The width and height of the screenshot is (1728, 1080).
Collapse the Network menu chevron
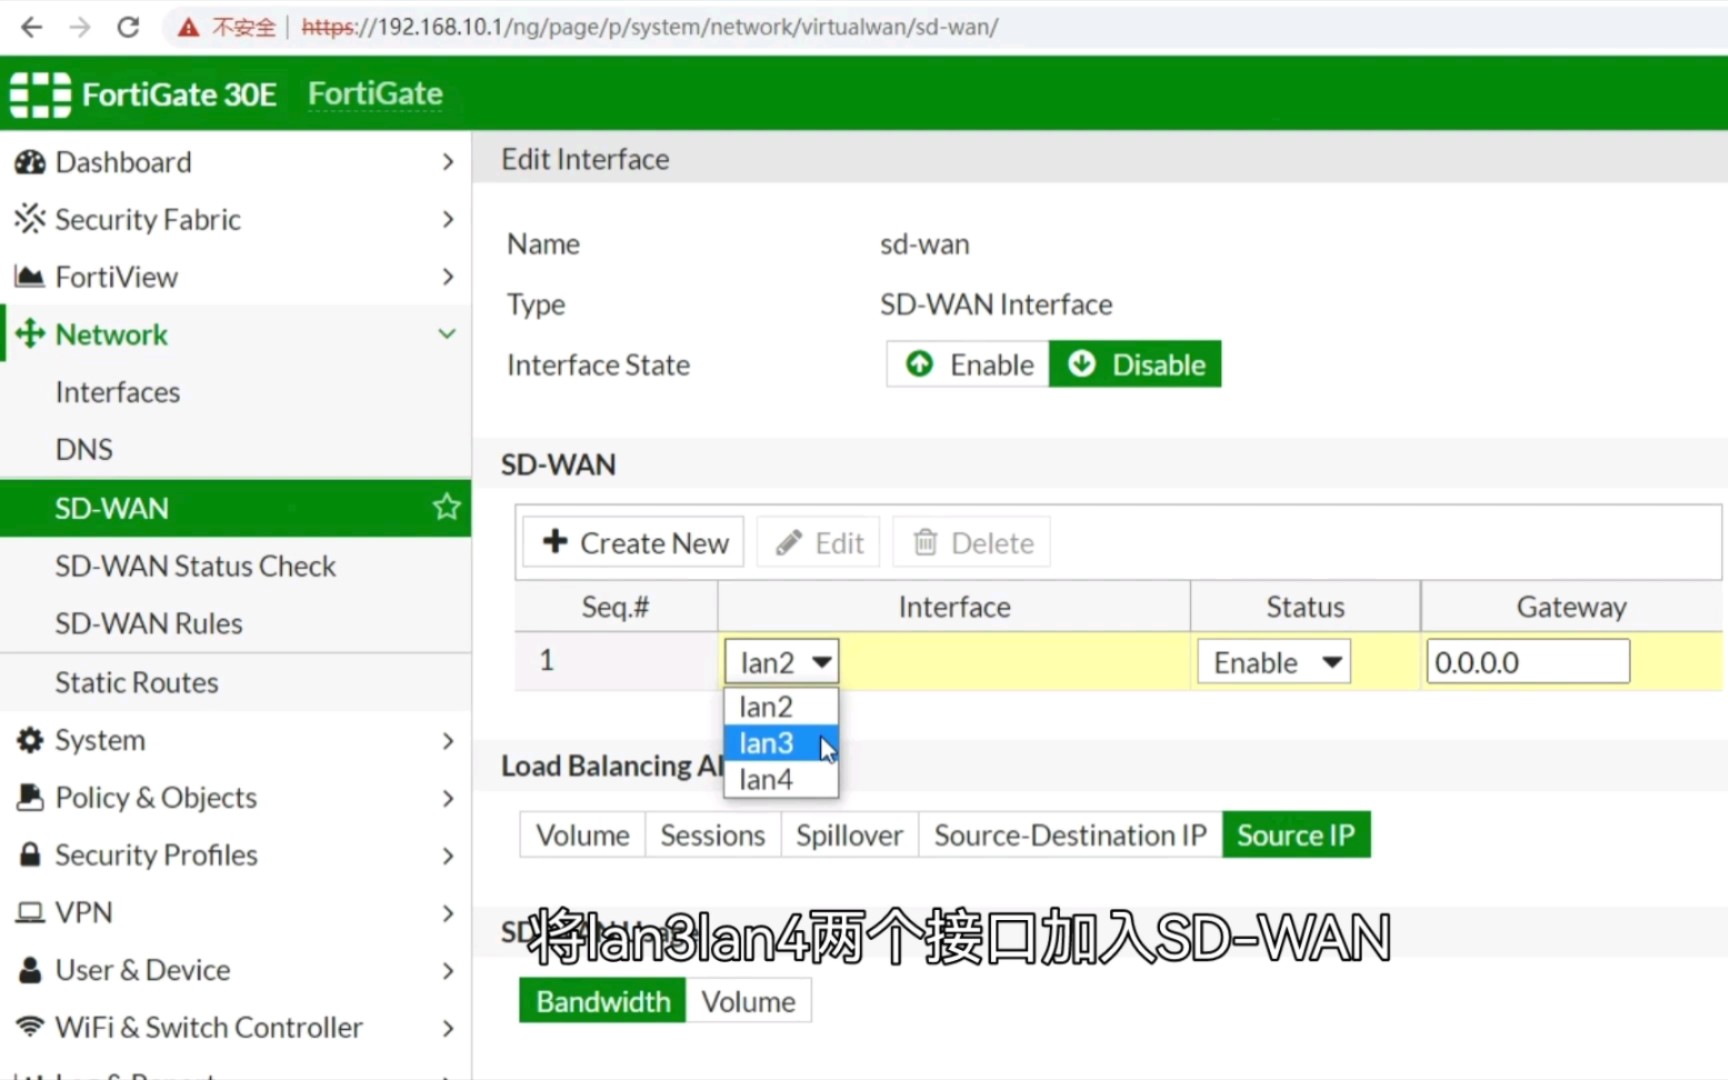(447, 334)
